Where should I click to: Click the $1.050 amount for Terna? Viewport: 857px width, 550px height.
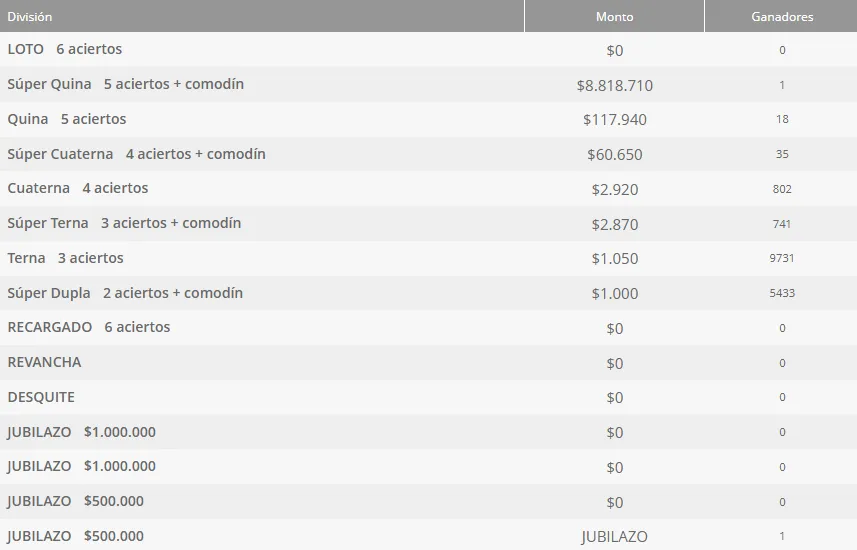coord(614,258)
